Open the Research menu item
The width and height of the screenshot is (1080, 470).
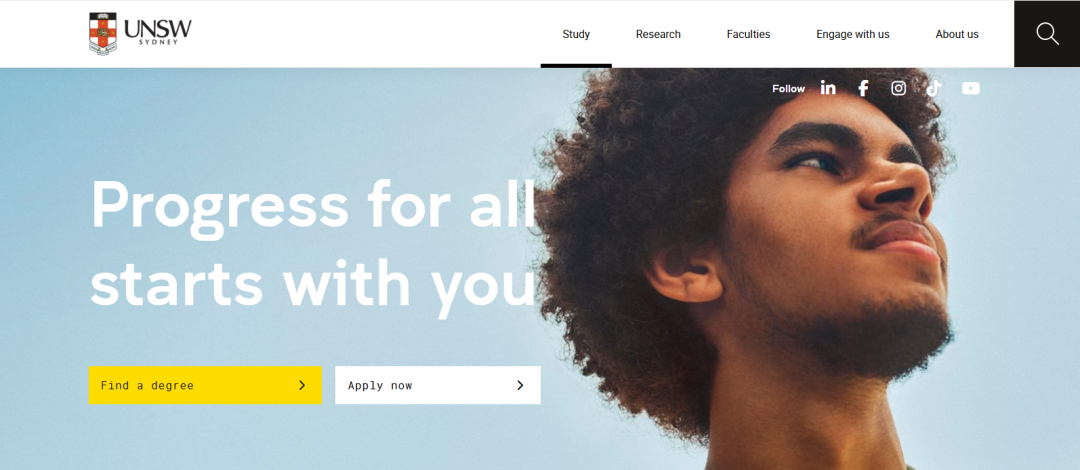[658, 34]
